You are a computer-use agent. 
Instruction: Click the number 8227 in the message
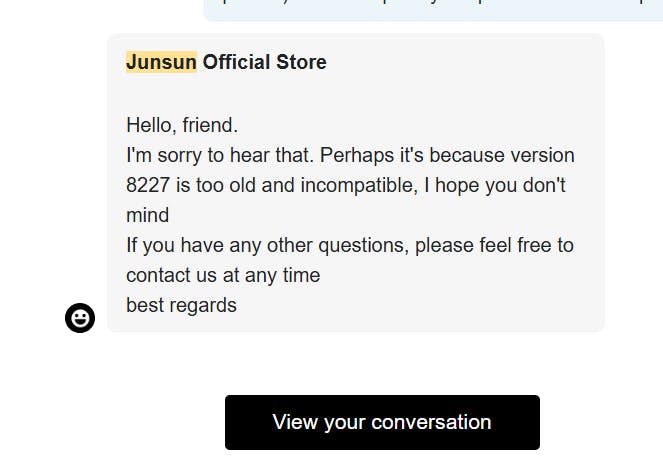tap(148, 185)
